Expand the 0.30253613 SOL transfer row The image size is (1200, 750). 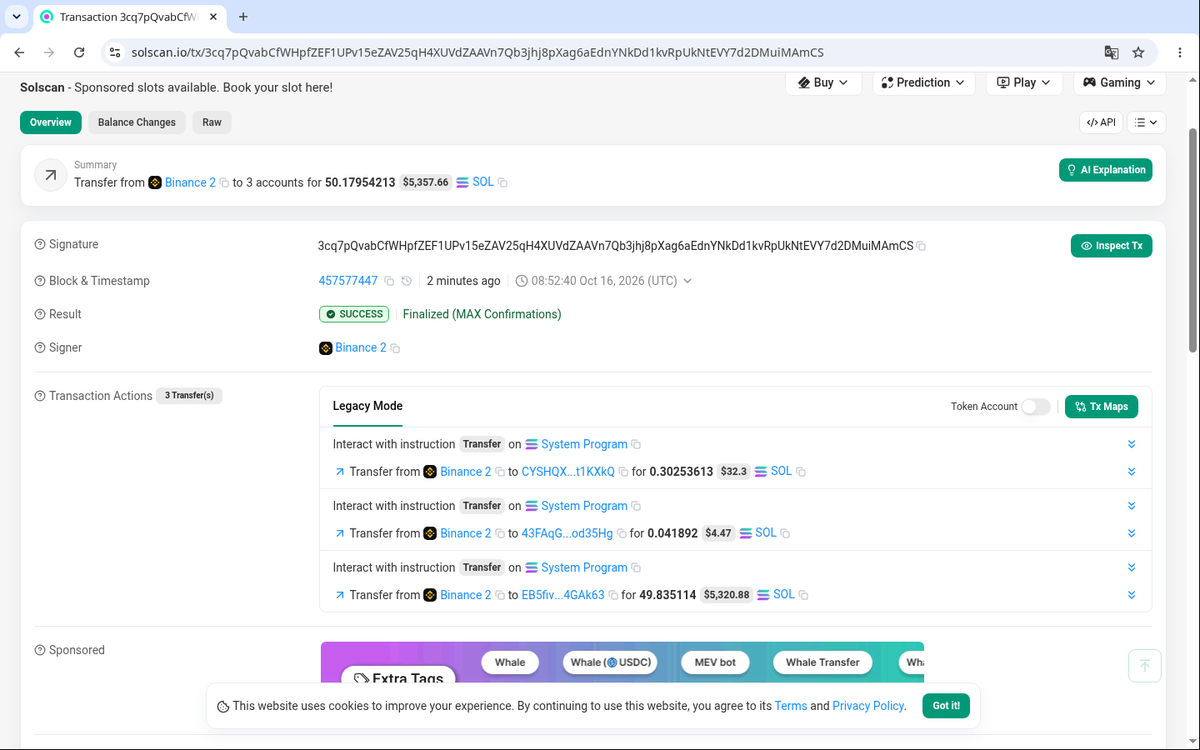(x=1131, y=472)
